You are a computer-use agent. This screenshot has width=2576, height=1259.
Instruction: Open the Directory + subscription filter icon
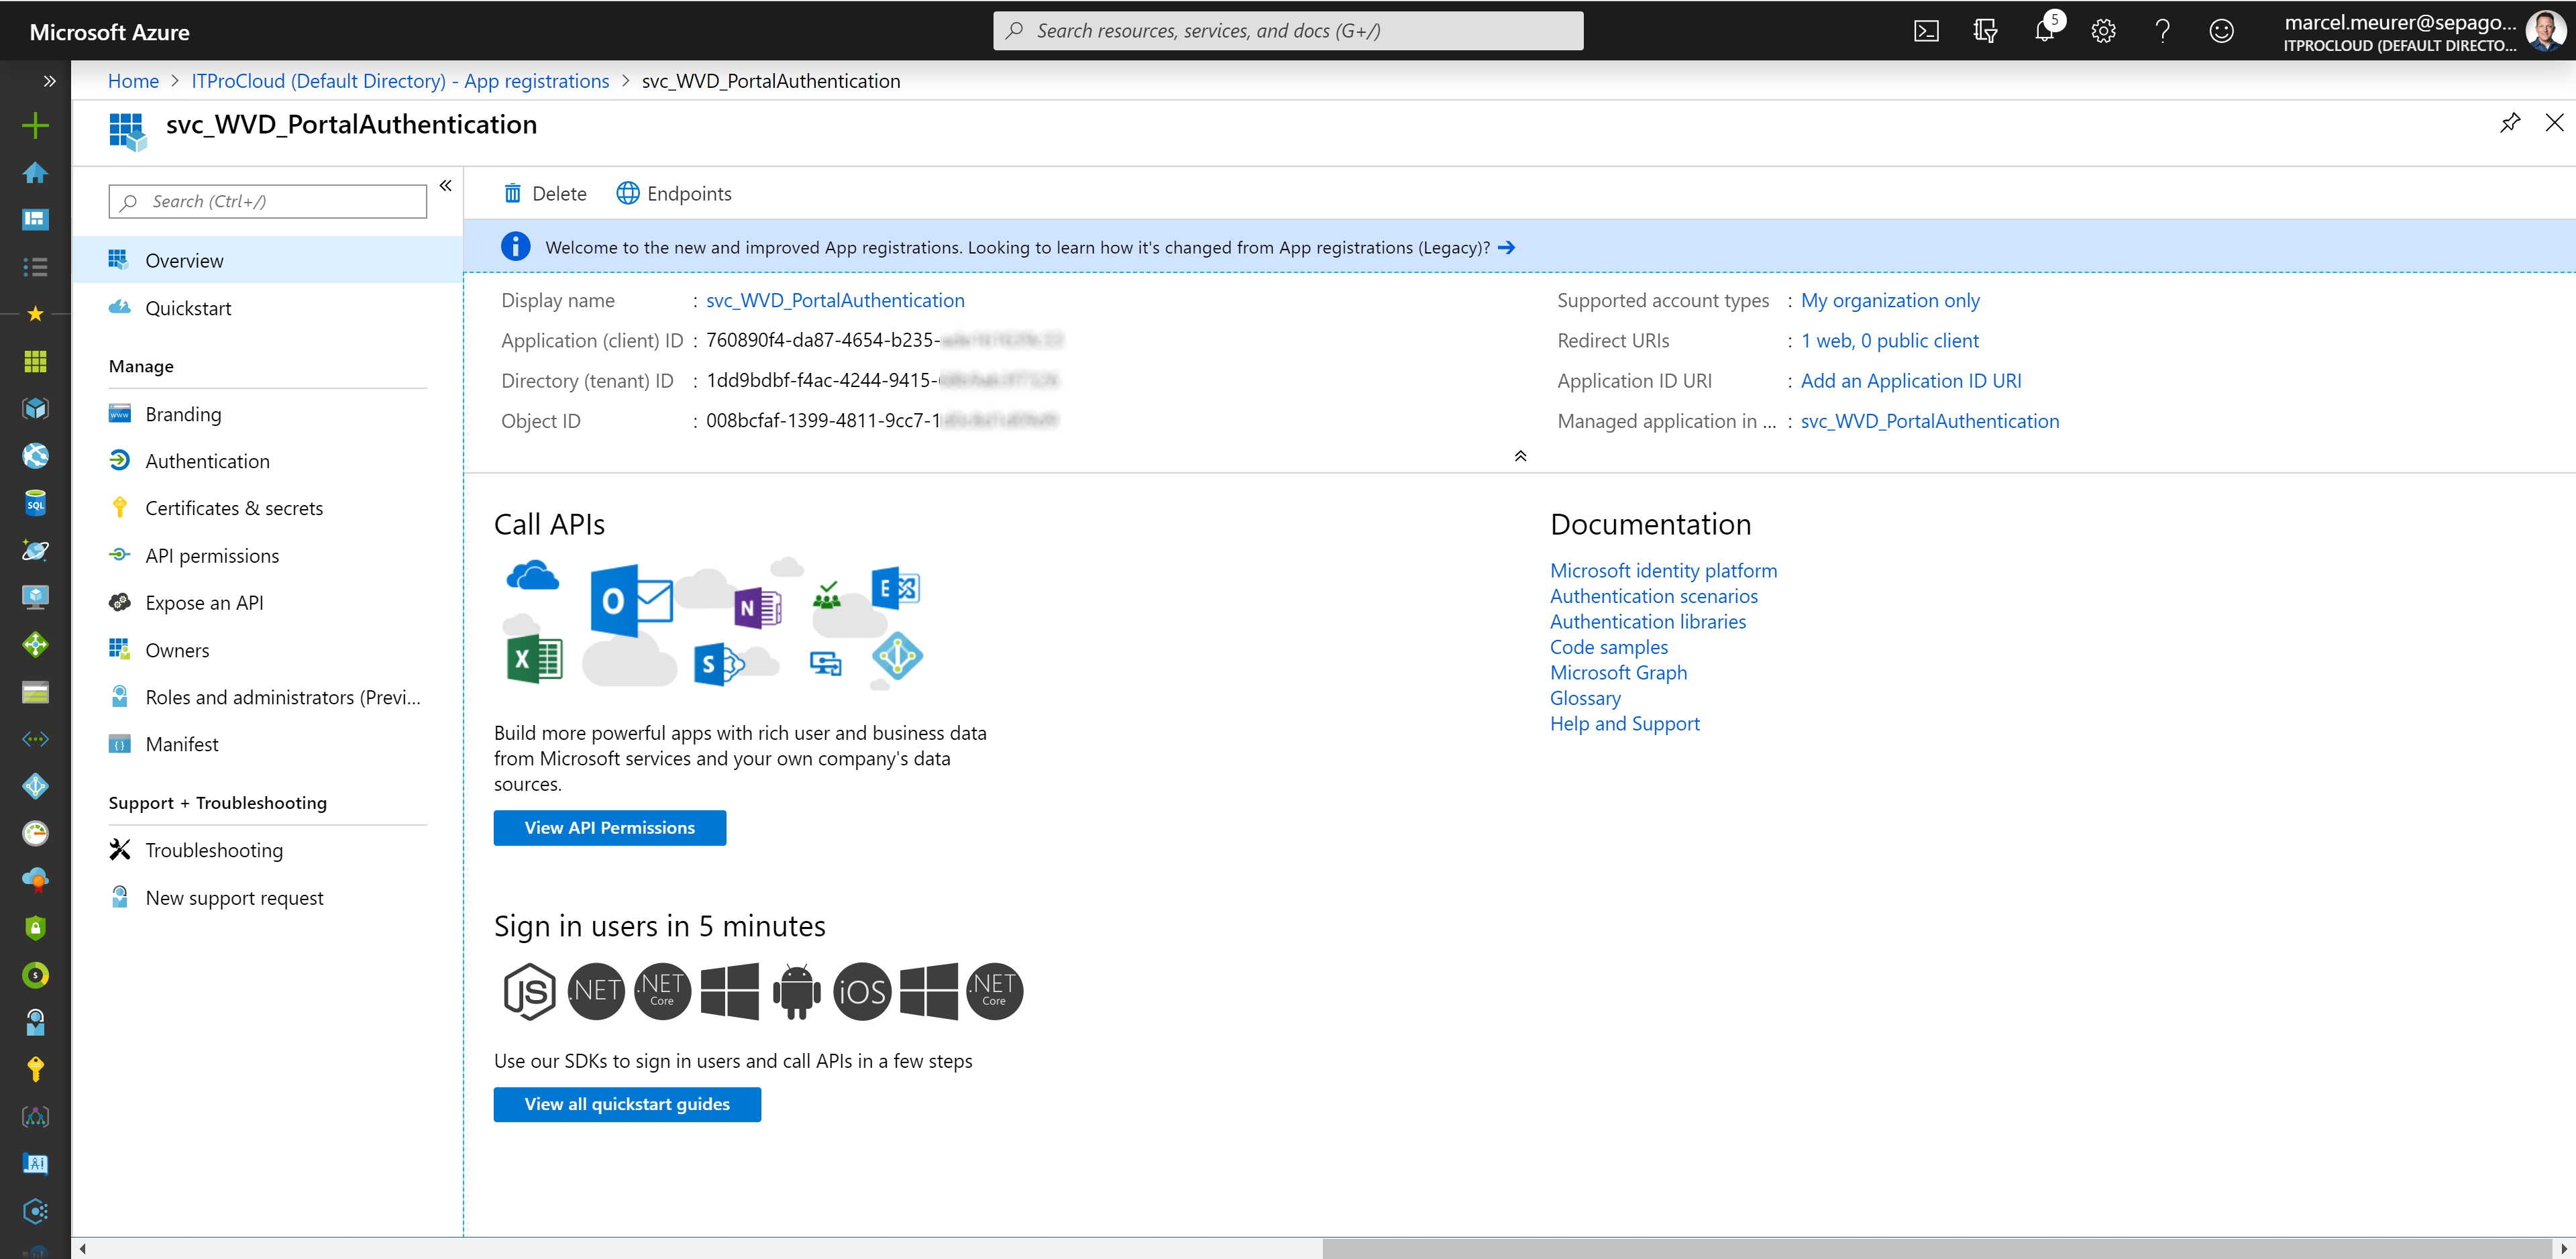tap(1985, 31)
